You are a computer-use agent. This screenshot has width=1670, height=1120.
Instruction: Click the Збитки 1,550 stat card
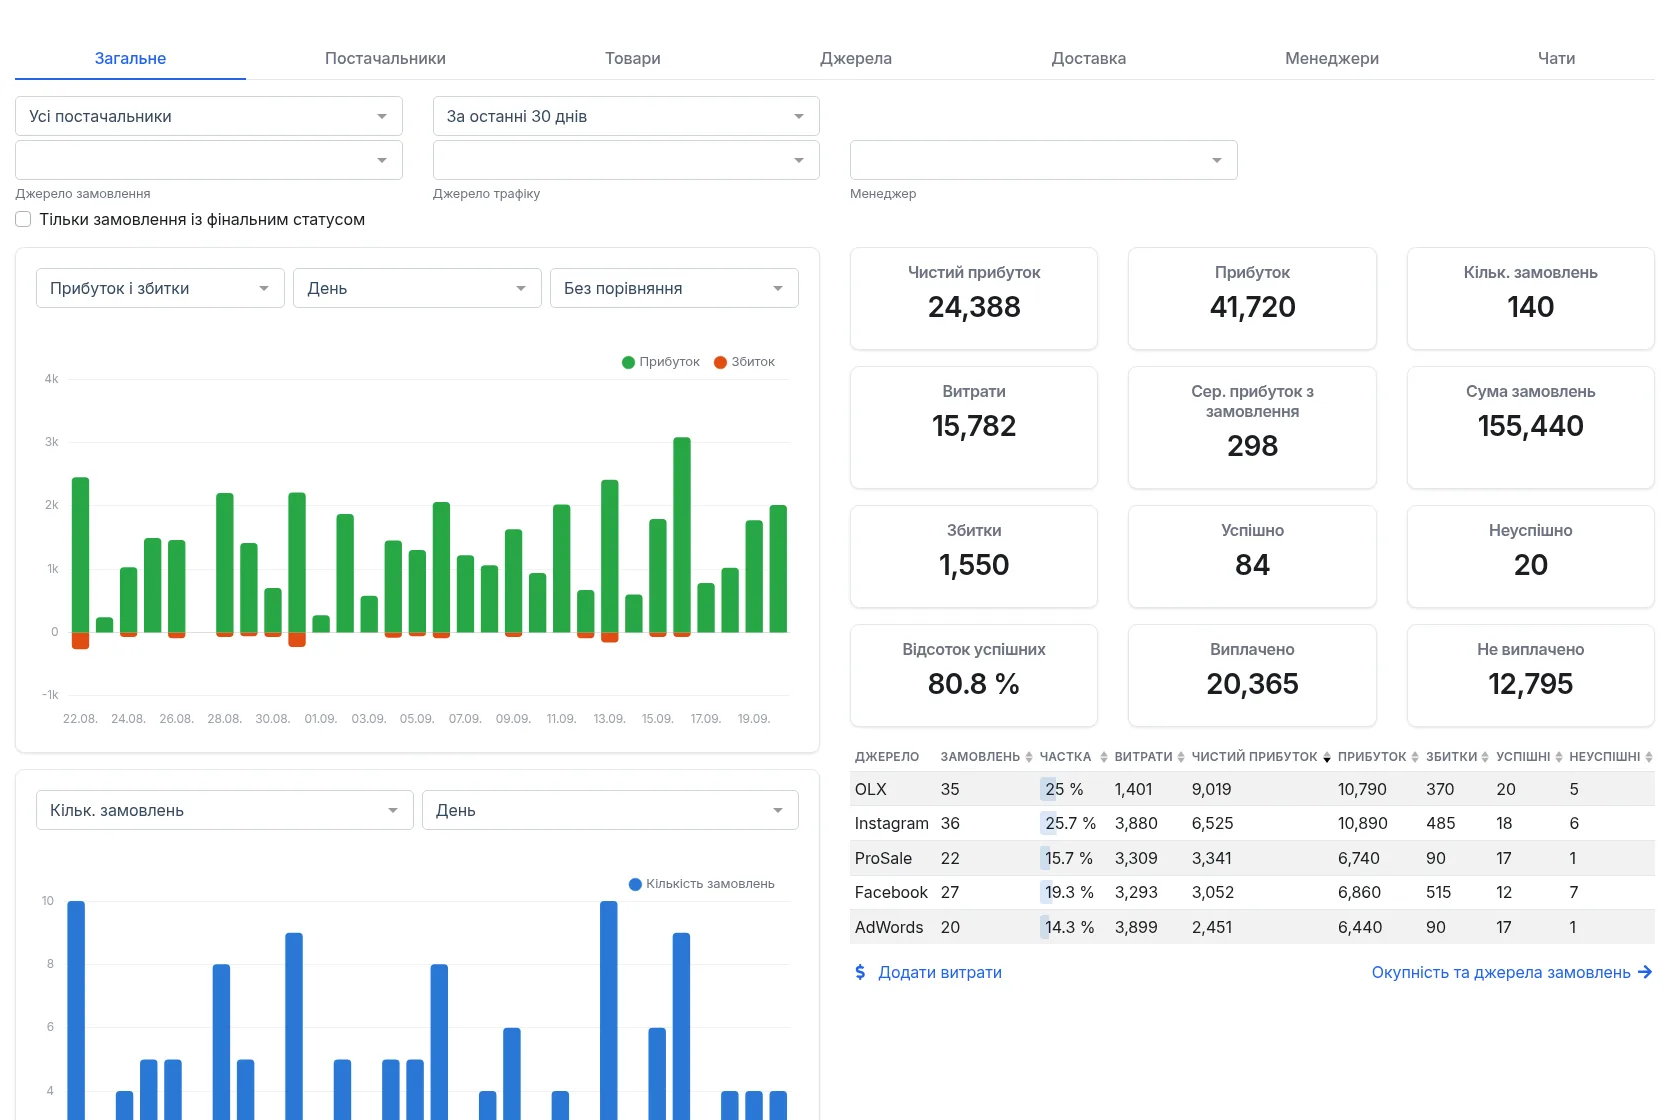click(974, 556)
